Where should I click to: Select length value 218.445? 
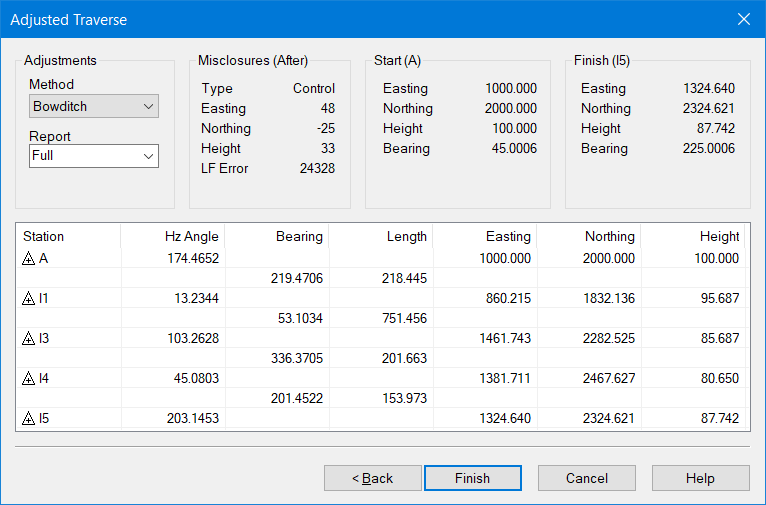[x=404, y=278]
